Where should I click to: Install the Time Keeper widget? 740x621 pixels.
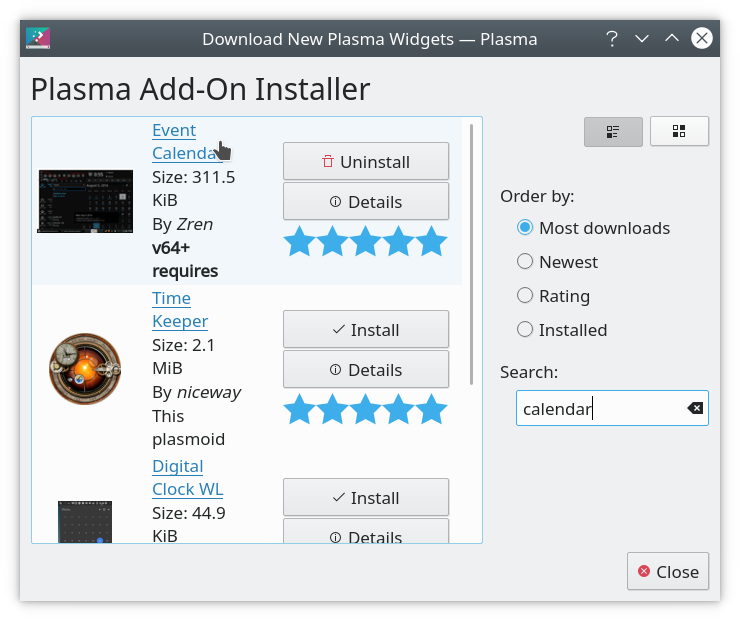click(x=365, y=329)
